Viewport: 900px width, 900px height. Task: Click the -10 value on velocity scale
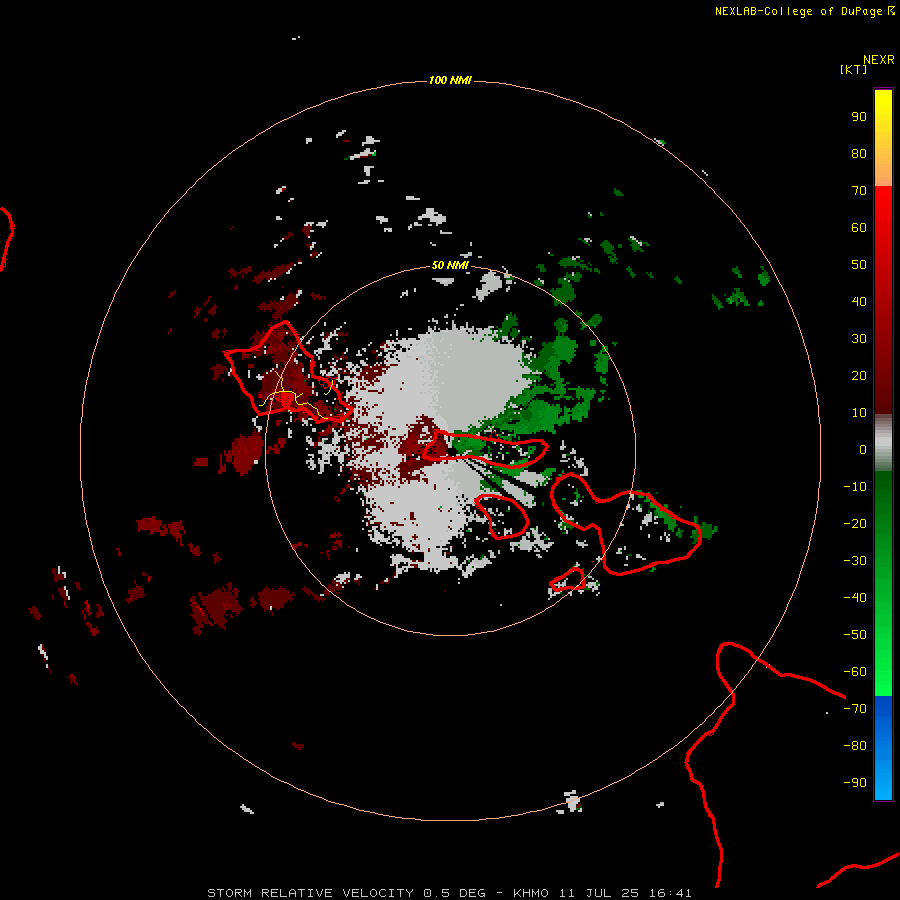click(x=855, y=487)
